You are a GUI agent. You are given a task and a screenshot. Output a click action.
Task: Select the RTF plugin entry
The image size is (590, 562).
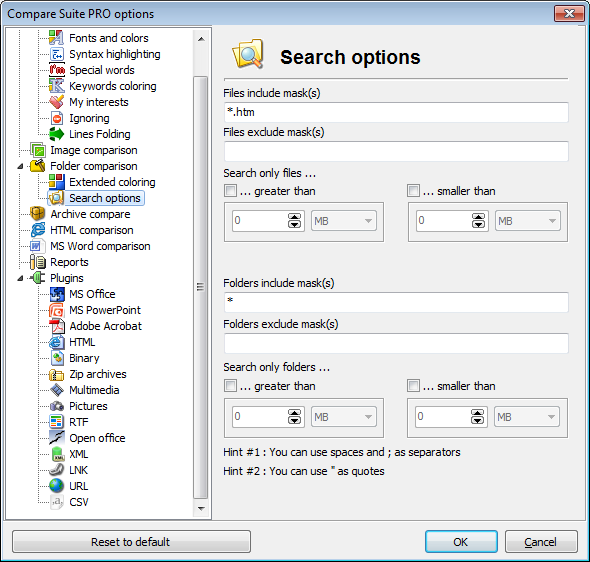pos(79,422)
